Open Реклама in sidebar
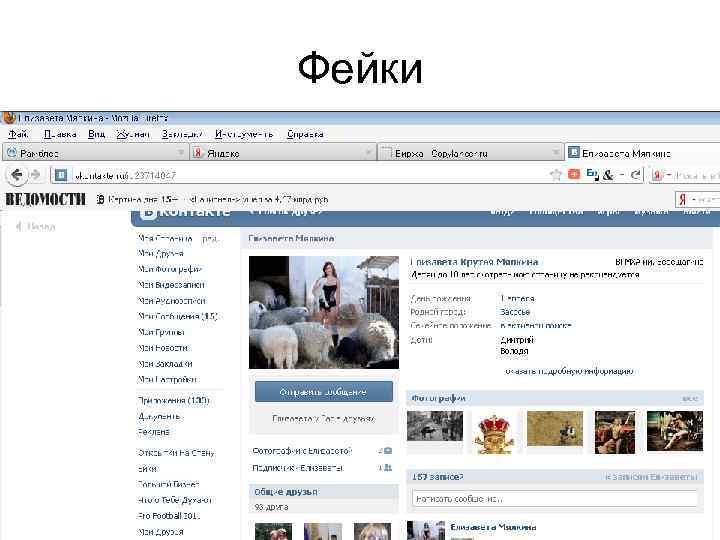This screenshot has height=540, width=720. coord(154,432)
